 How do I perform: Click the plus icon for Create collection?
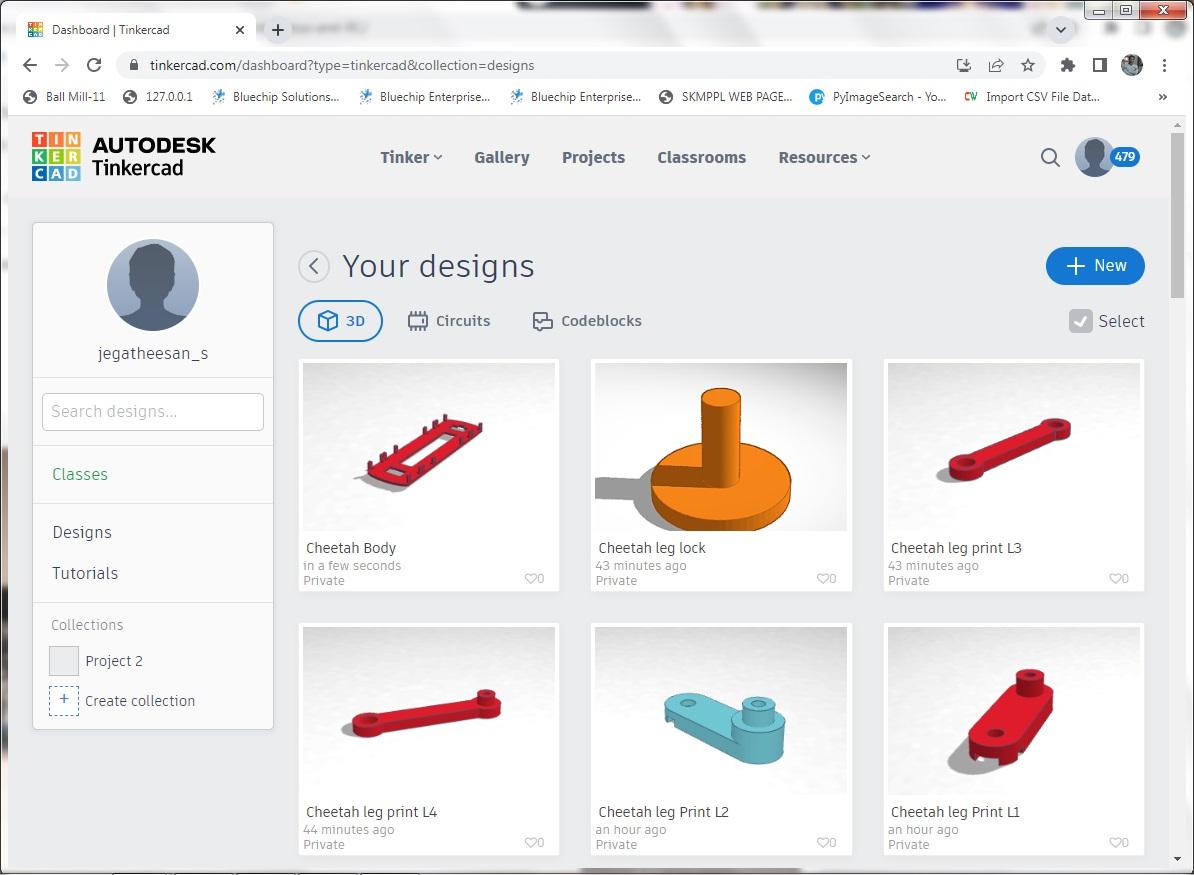tap(64, 701)
